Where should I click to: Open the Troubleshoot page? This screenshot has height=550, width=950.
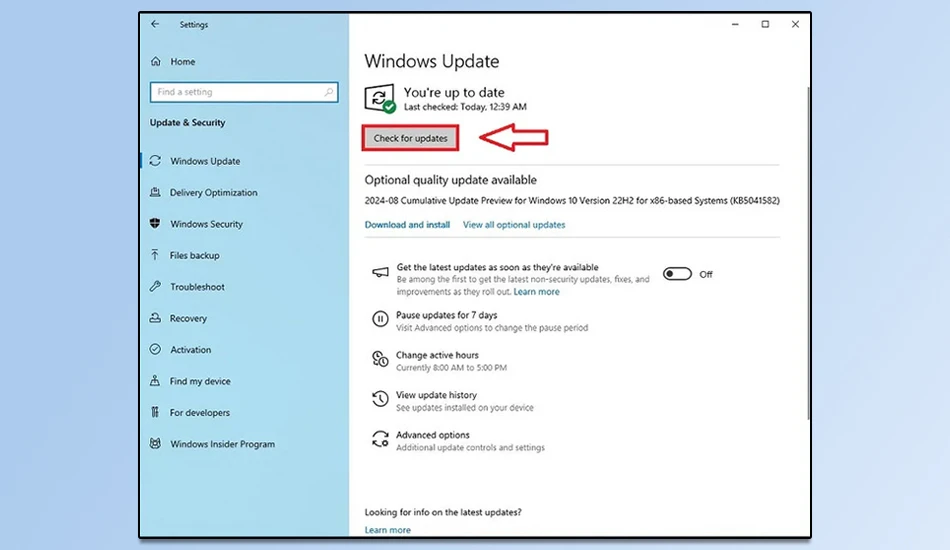tap(197, 287)
